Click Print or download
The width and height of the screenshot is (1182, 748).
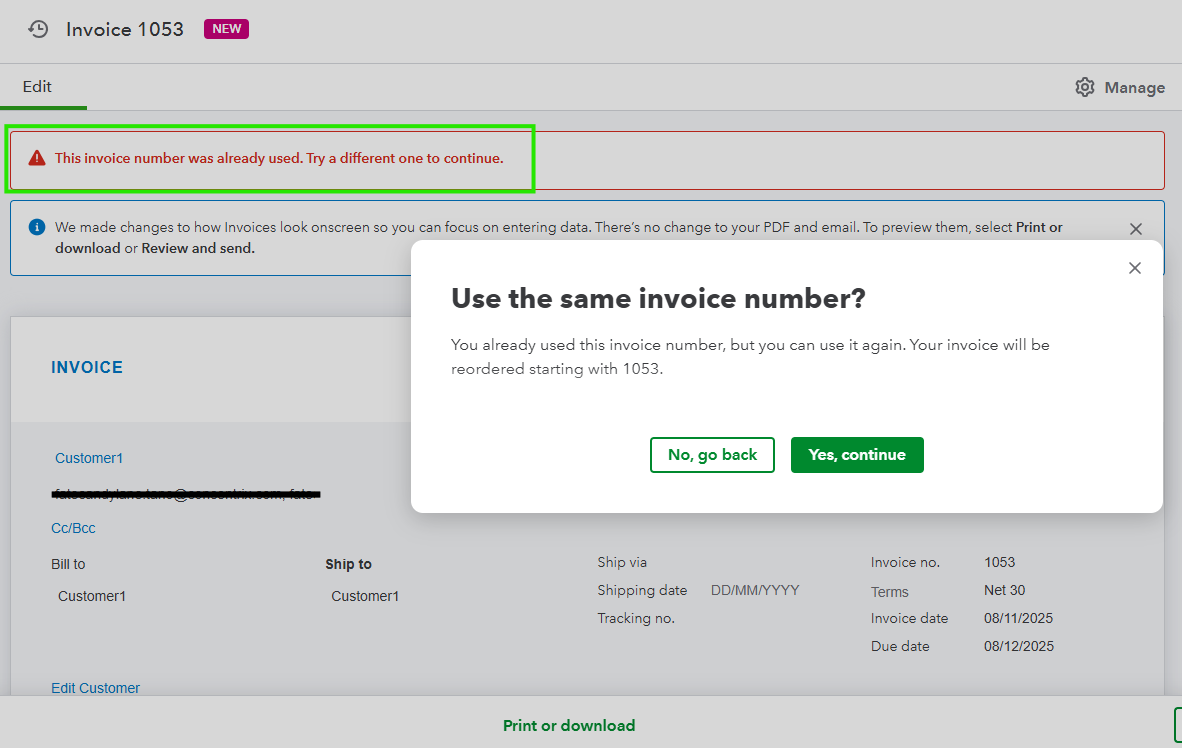coord(569,726)
